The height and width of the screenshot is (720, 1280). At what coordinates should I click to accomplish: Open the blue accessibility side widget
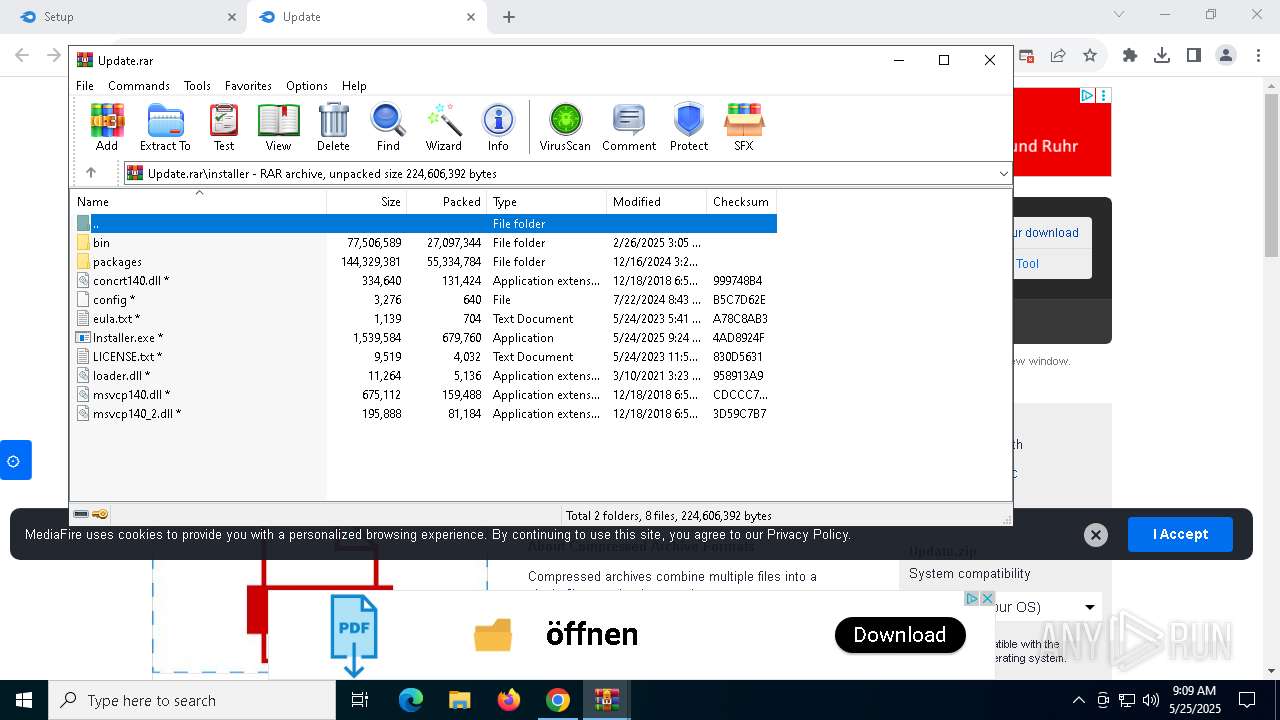(15, 460)
